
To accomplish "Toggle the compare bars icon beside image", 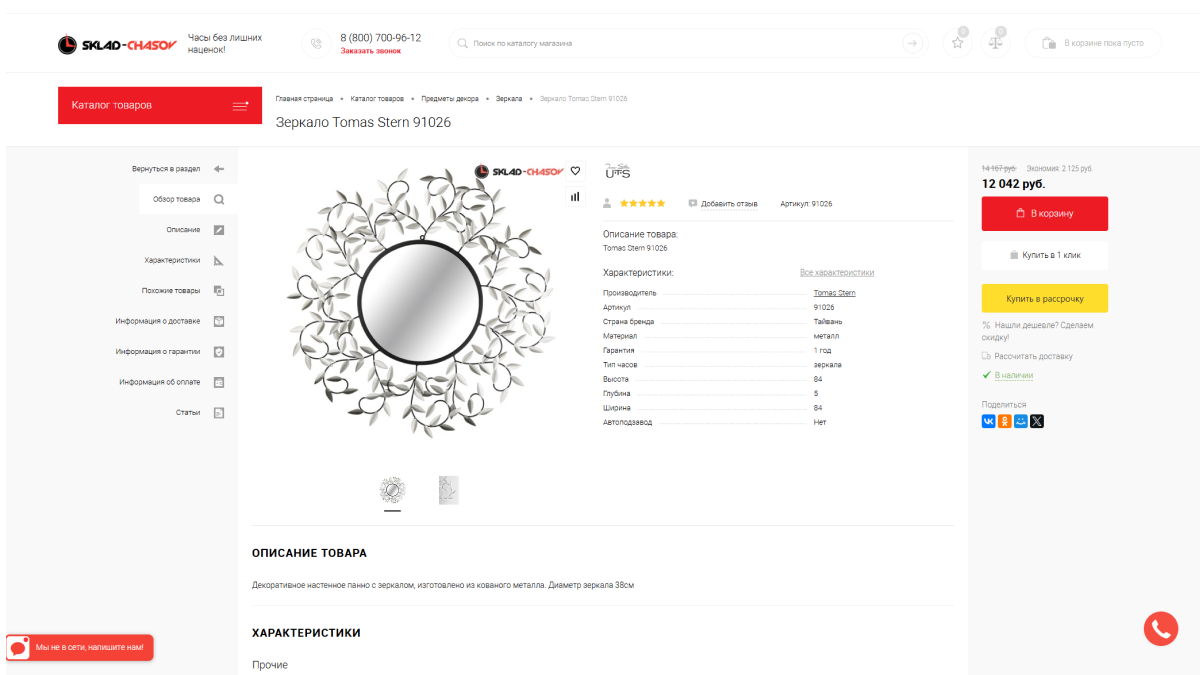I will pyautogui.click(x=575, y=197).
